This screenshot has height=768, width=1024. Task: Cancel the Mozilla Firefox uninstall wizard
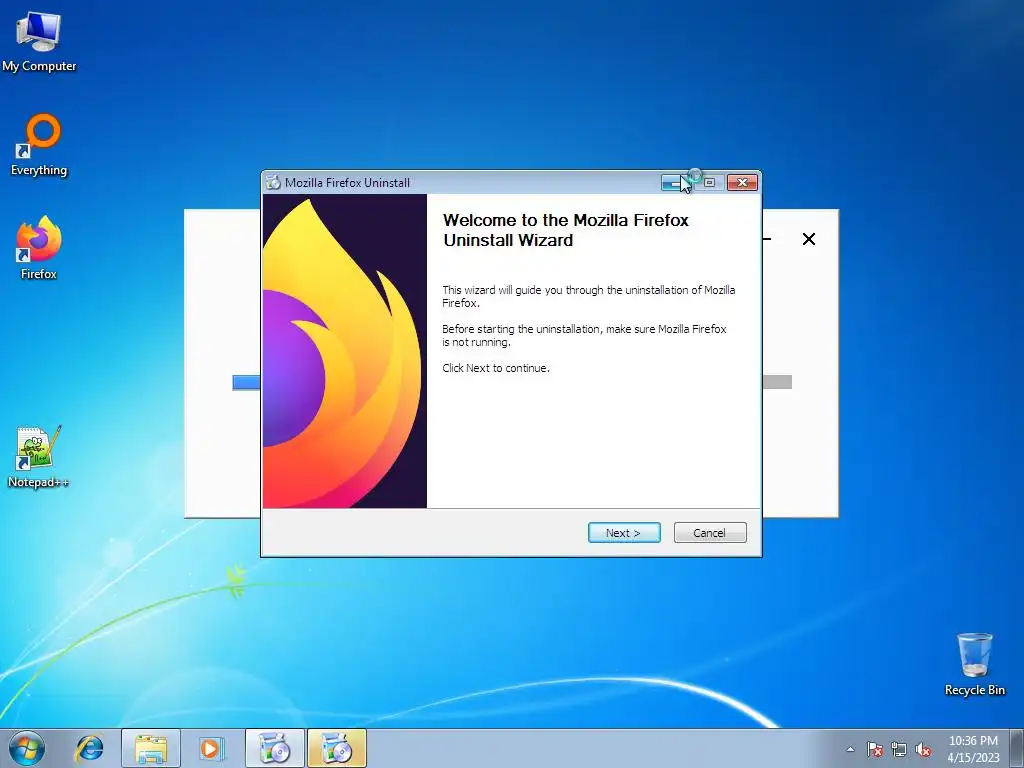pos(710,532)
